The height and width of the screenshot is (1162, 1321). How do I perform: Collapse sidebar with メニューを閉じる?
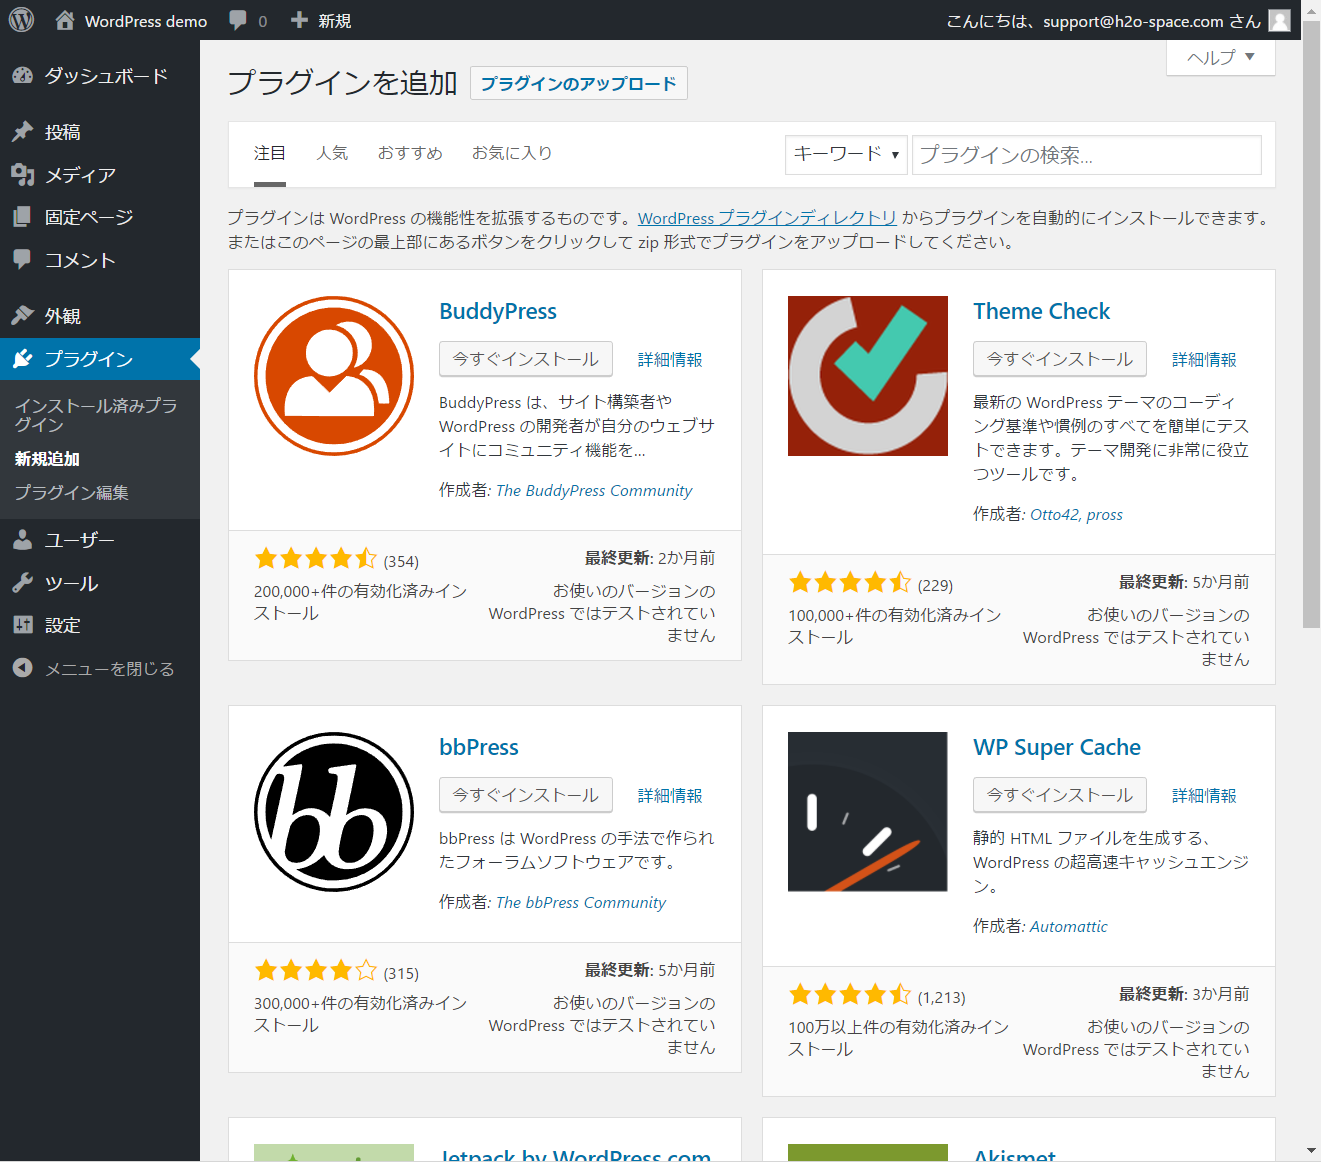point(109,668)
